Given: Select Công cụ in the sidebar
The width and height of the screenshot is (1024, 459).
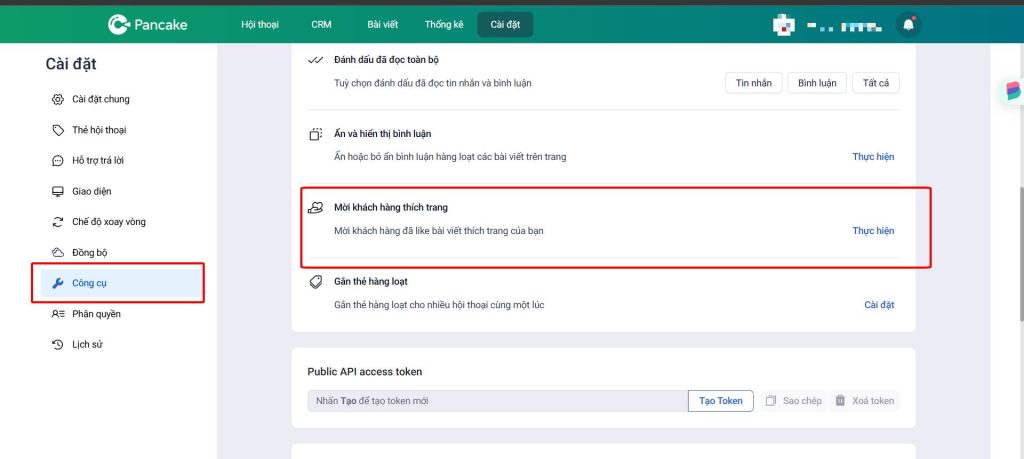Looking at the screenshot, I should coord(89,284).
